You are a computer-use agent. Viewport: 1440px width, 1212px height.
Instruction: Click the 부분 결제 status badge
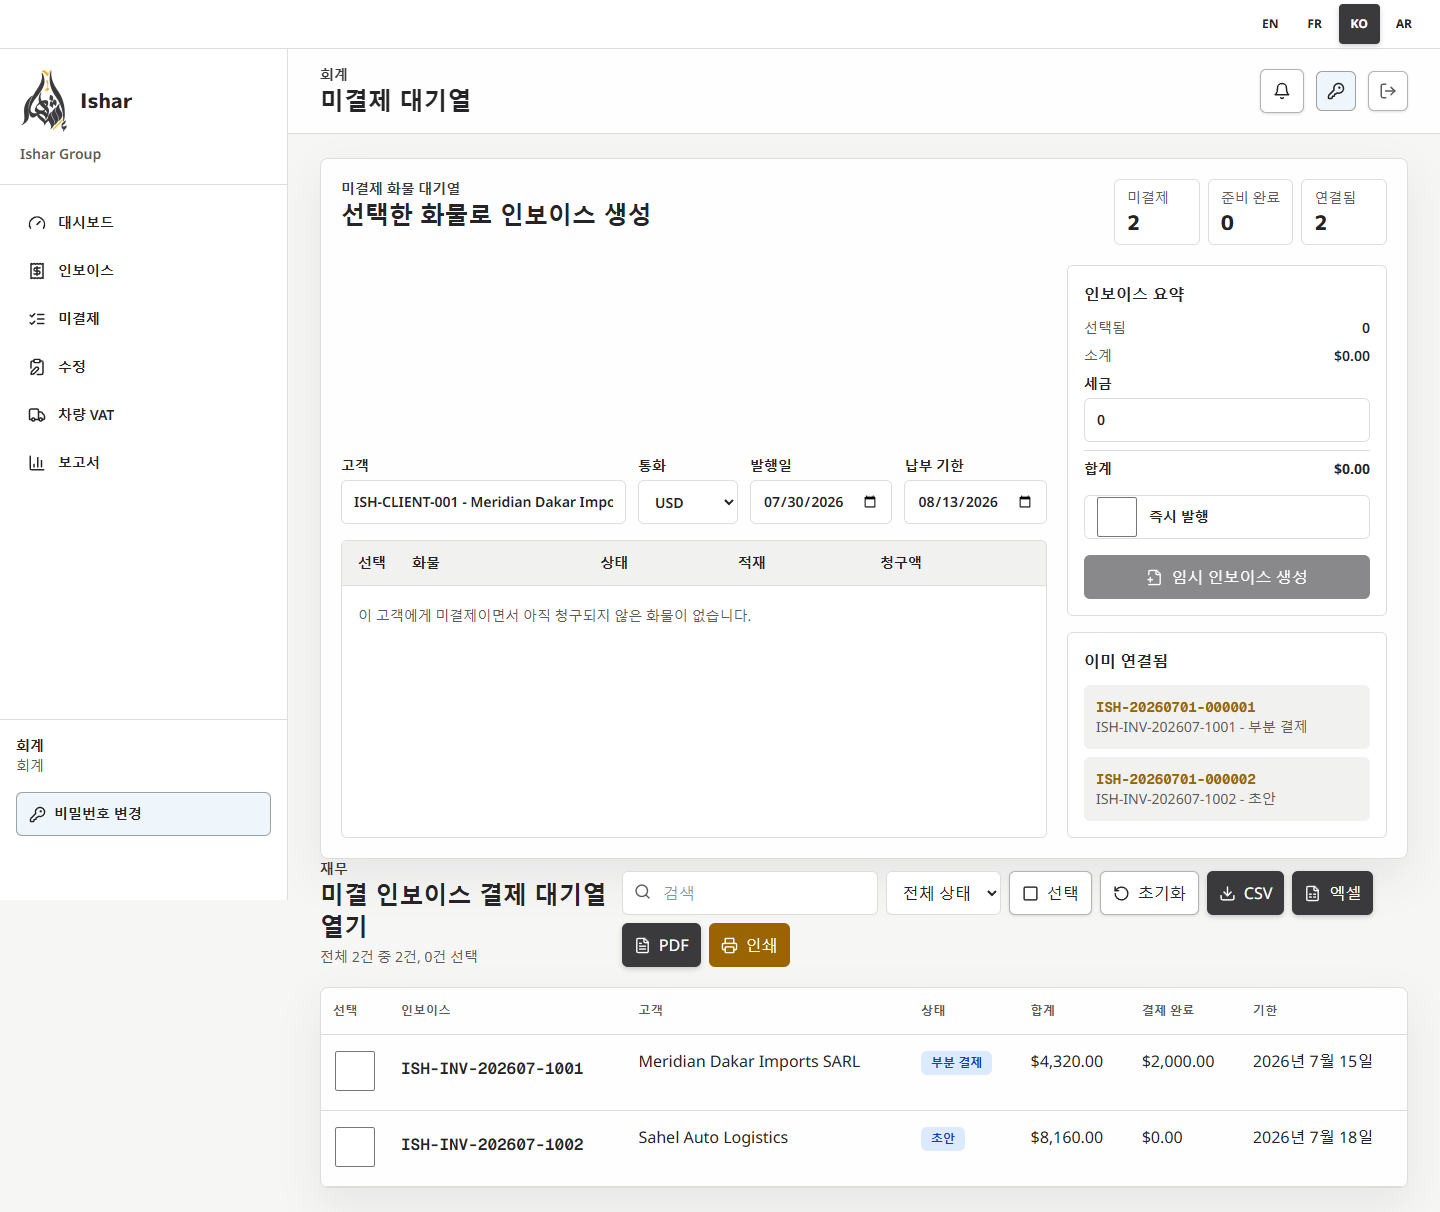click(x=956, y=1062)
